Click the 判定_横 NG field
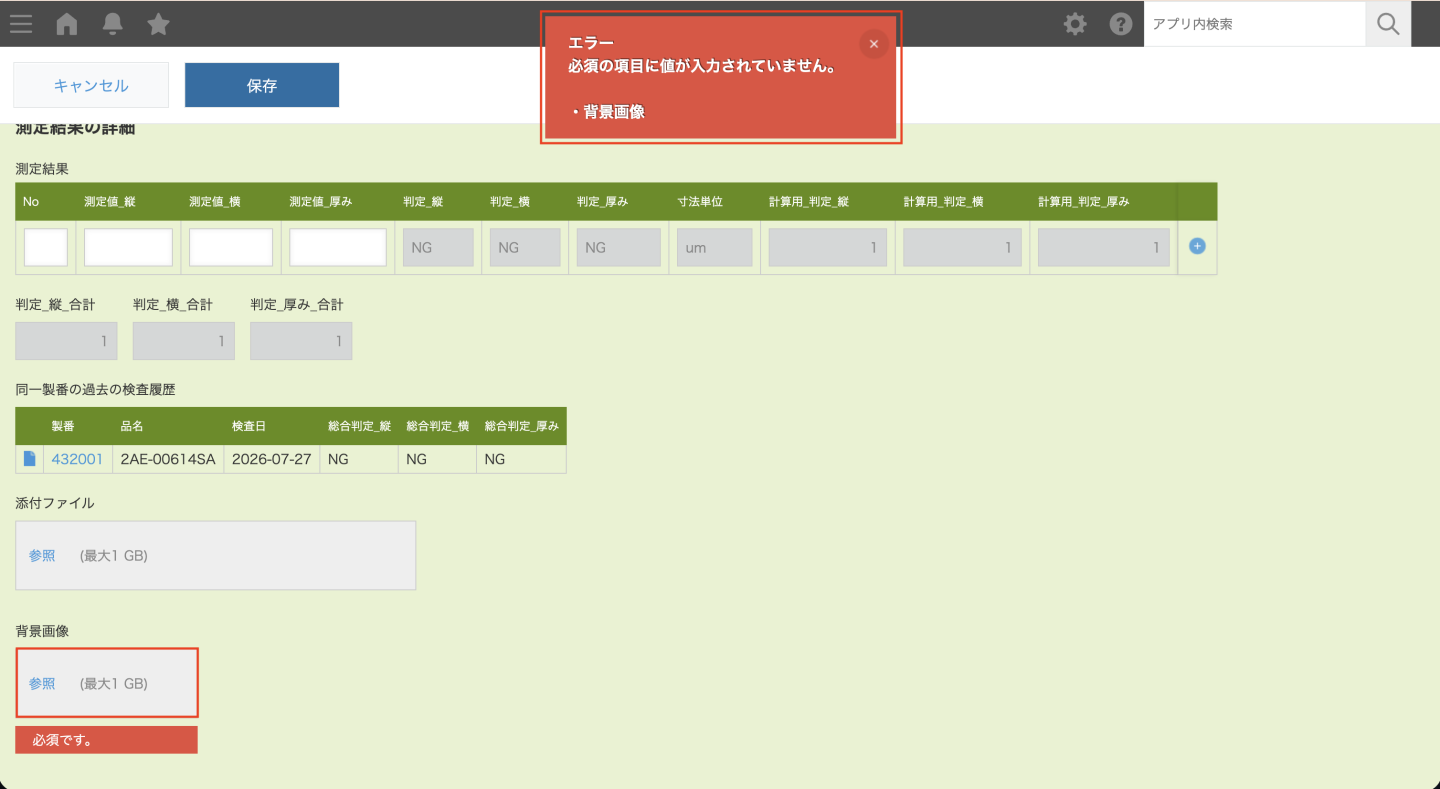The width and height of the screenshot is (1440, 789). coord(525,247)
